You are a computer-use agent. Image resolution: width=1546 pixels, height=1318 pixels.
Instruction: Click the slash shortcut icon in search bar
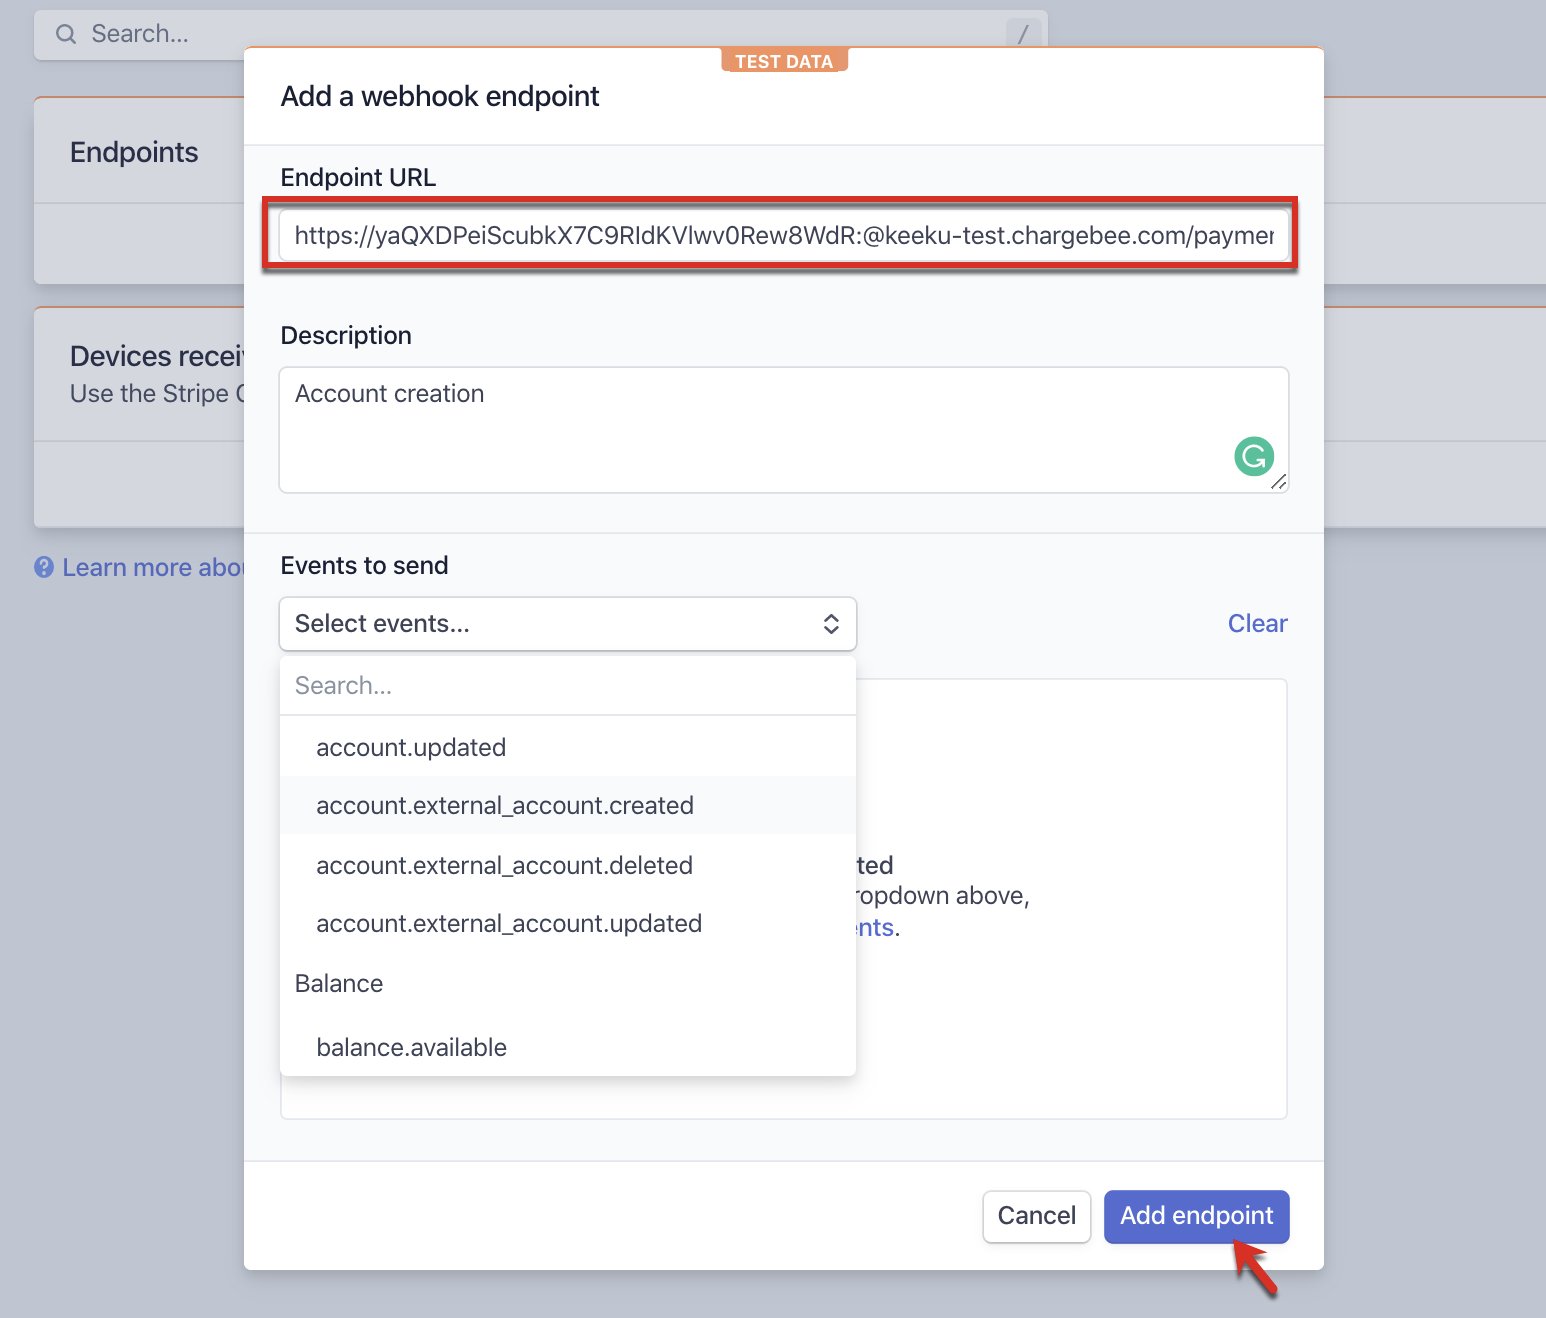pos(1022,34)
